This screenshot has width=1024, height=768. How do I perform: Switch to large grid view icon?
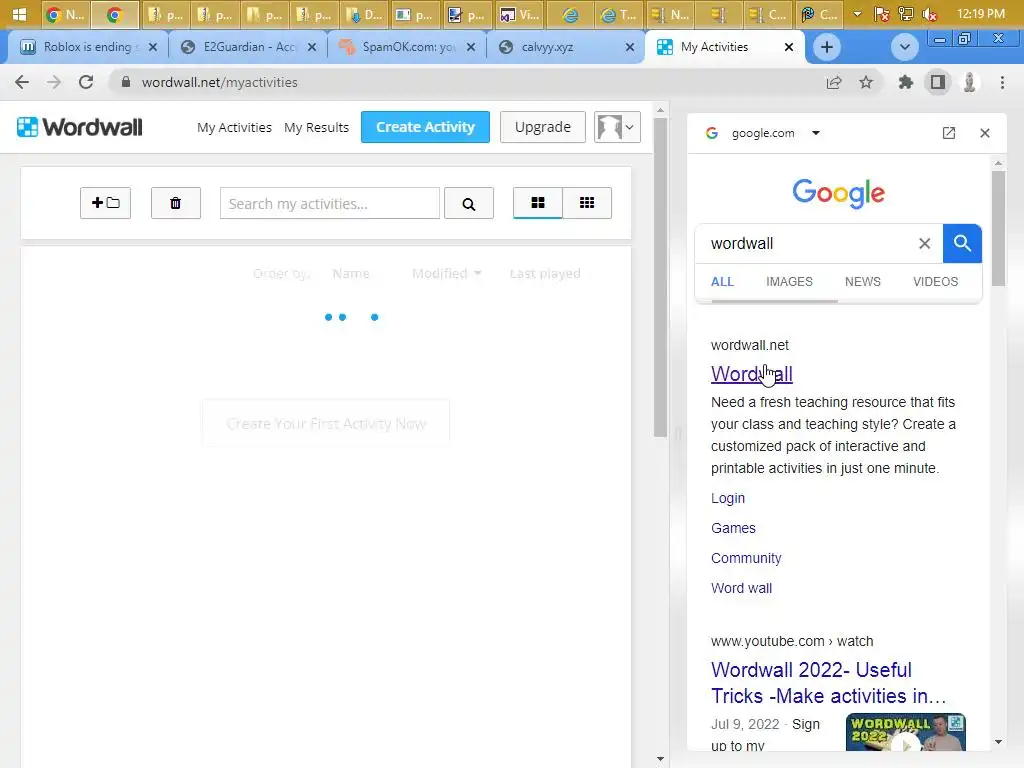(537, 203)
